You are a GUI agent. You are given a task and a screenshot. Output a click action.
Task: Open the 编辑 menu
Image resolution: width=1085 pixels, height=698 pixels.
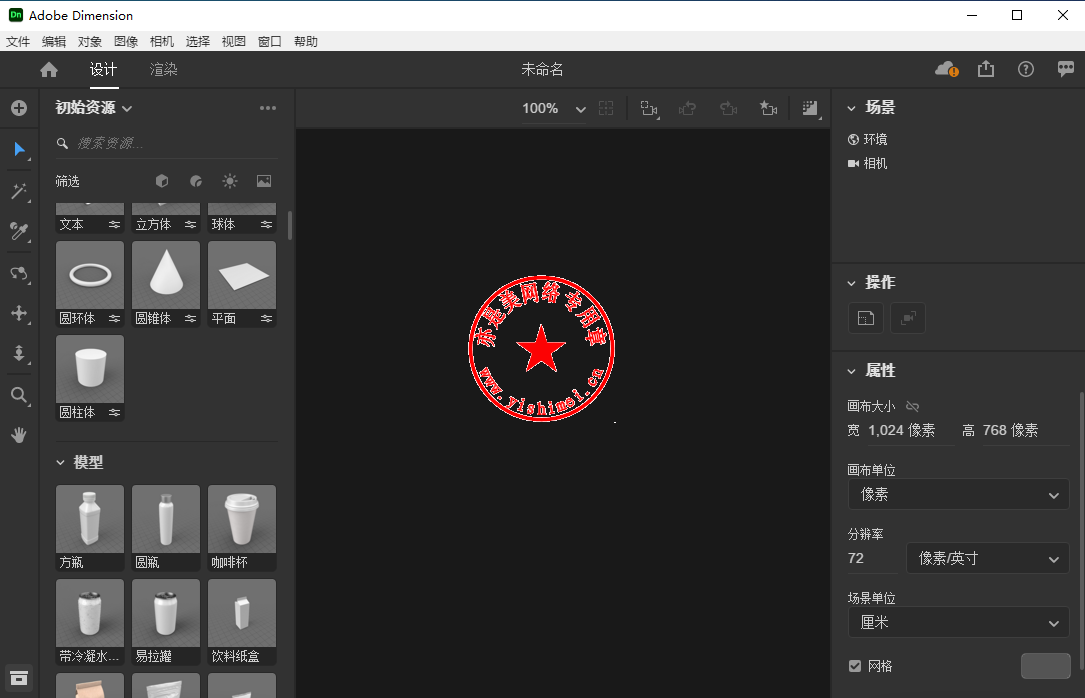(54, 42)
